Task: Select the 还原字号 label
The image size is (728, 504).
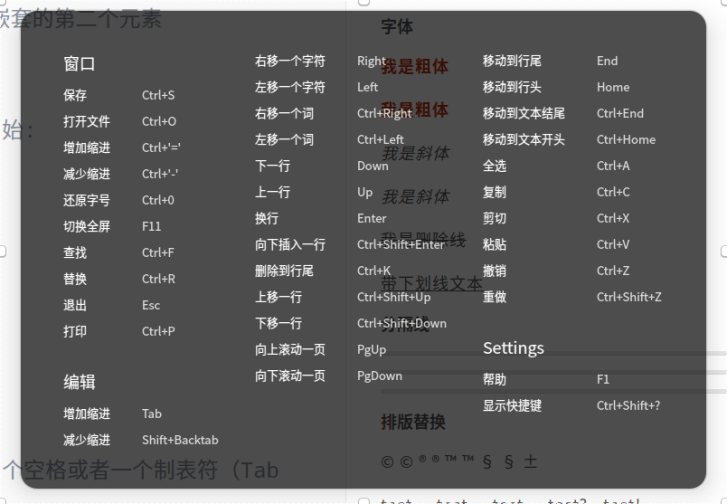Action: pos(87,200)
